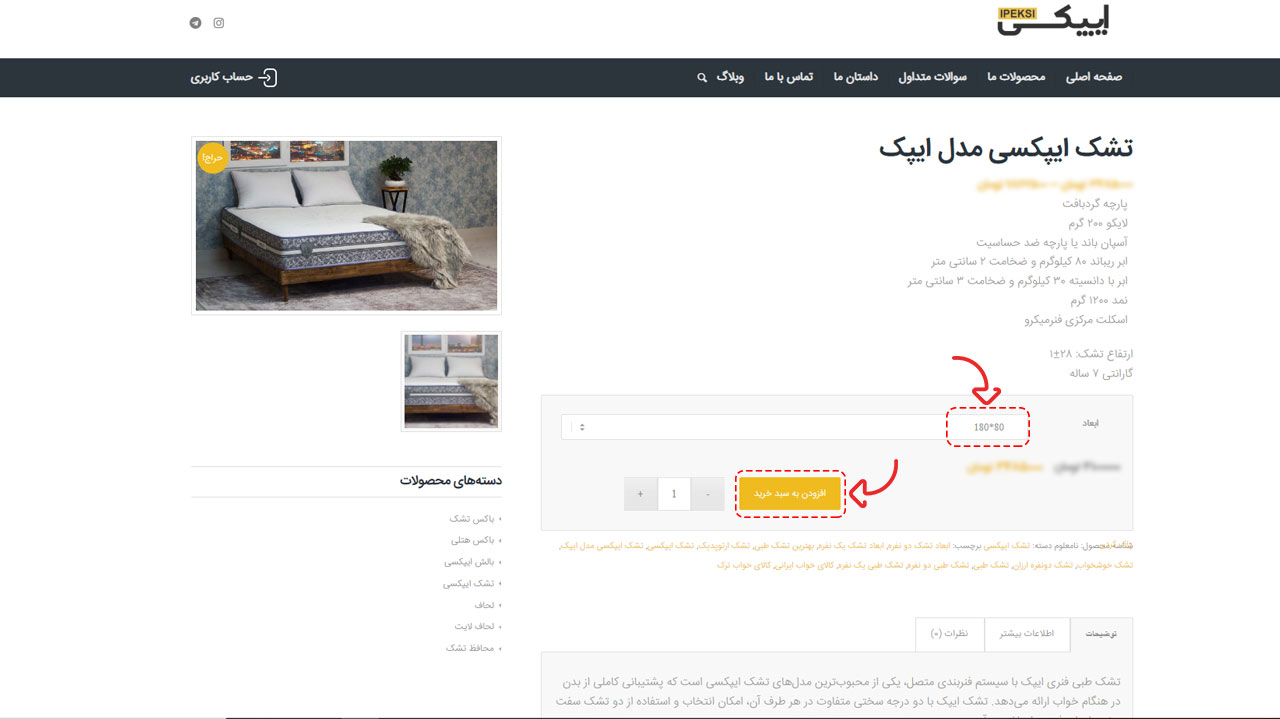
Task: Increase quantity with the plus button
Action: pyautogui.click(x=641, y=494)
